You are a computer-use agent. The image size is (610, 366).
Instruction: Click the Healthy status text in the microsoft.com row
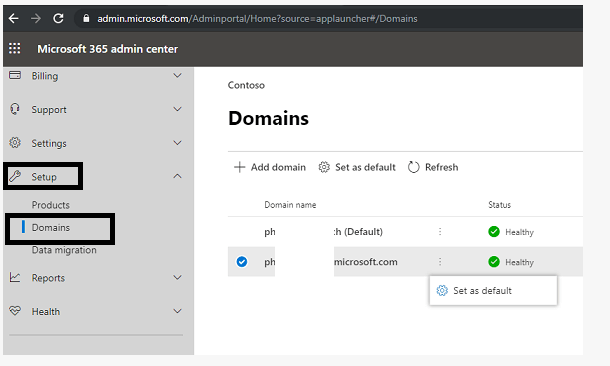pos(519,263)
